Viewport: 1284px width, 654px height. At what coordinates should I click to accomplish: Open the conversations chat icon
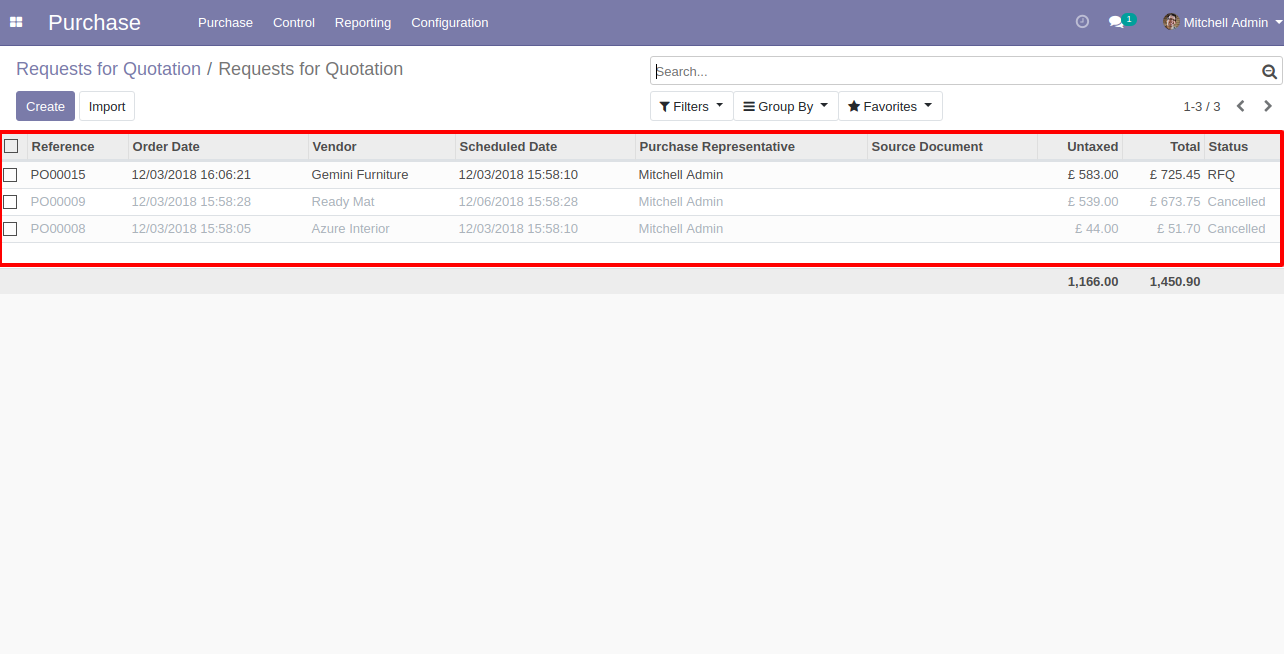[1117, 22]
